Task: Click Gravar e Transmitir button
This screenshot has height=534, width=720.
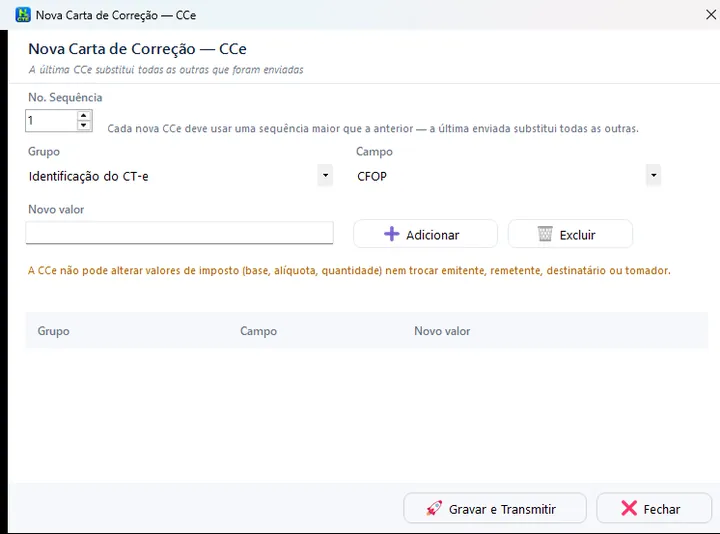Action: click(495, 508)
